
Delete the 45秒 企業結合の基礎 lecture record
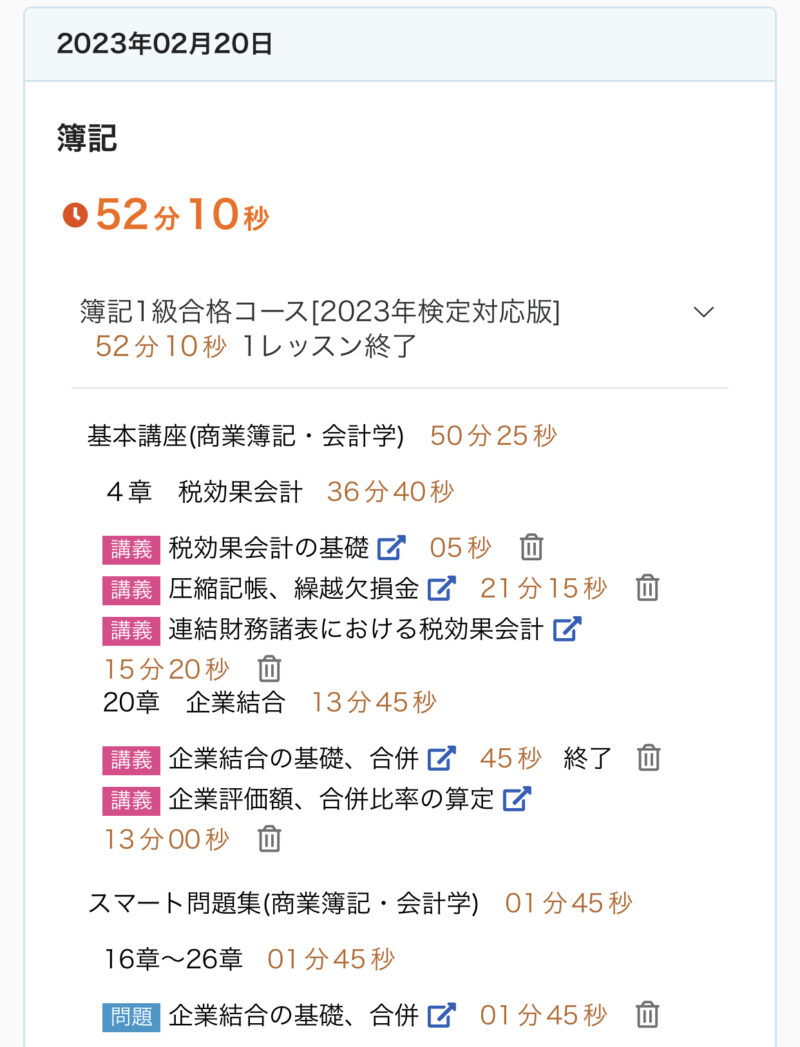coord(649,758)
